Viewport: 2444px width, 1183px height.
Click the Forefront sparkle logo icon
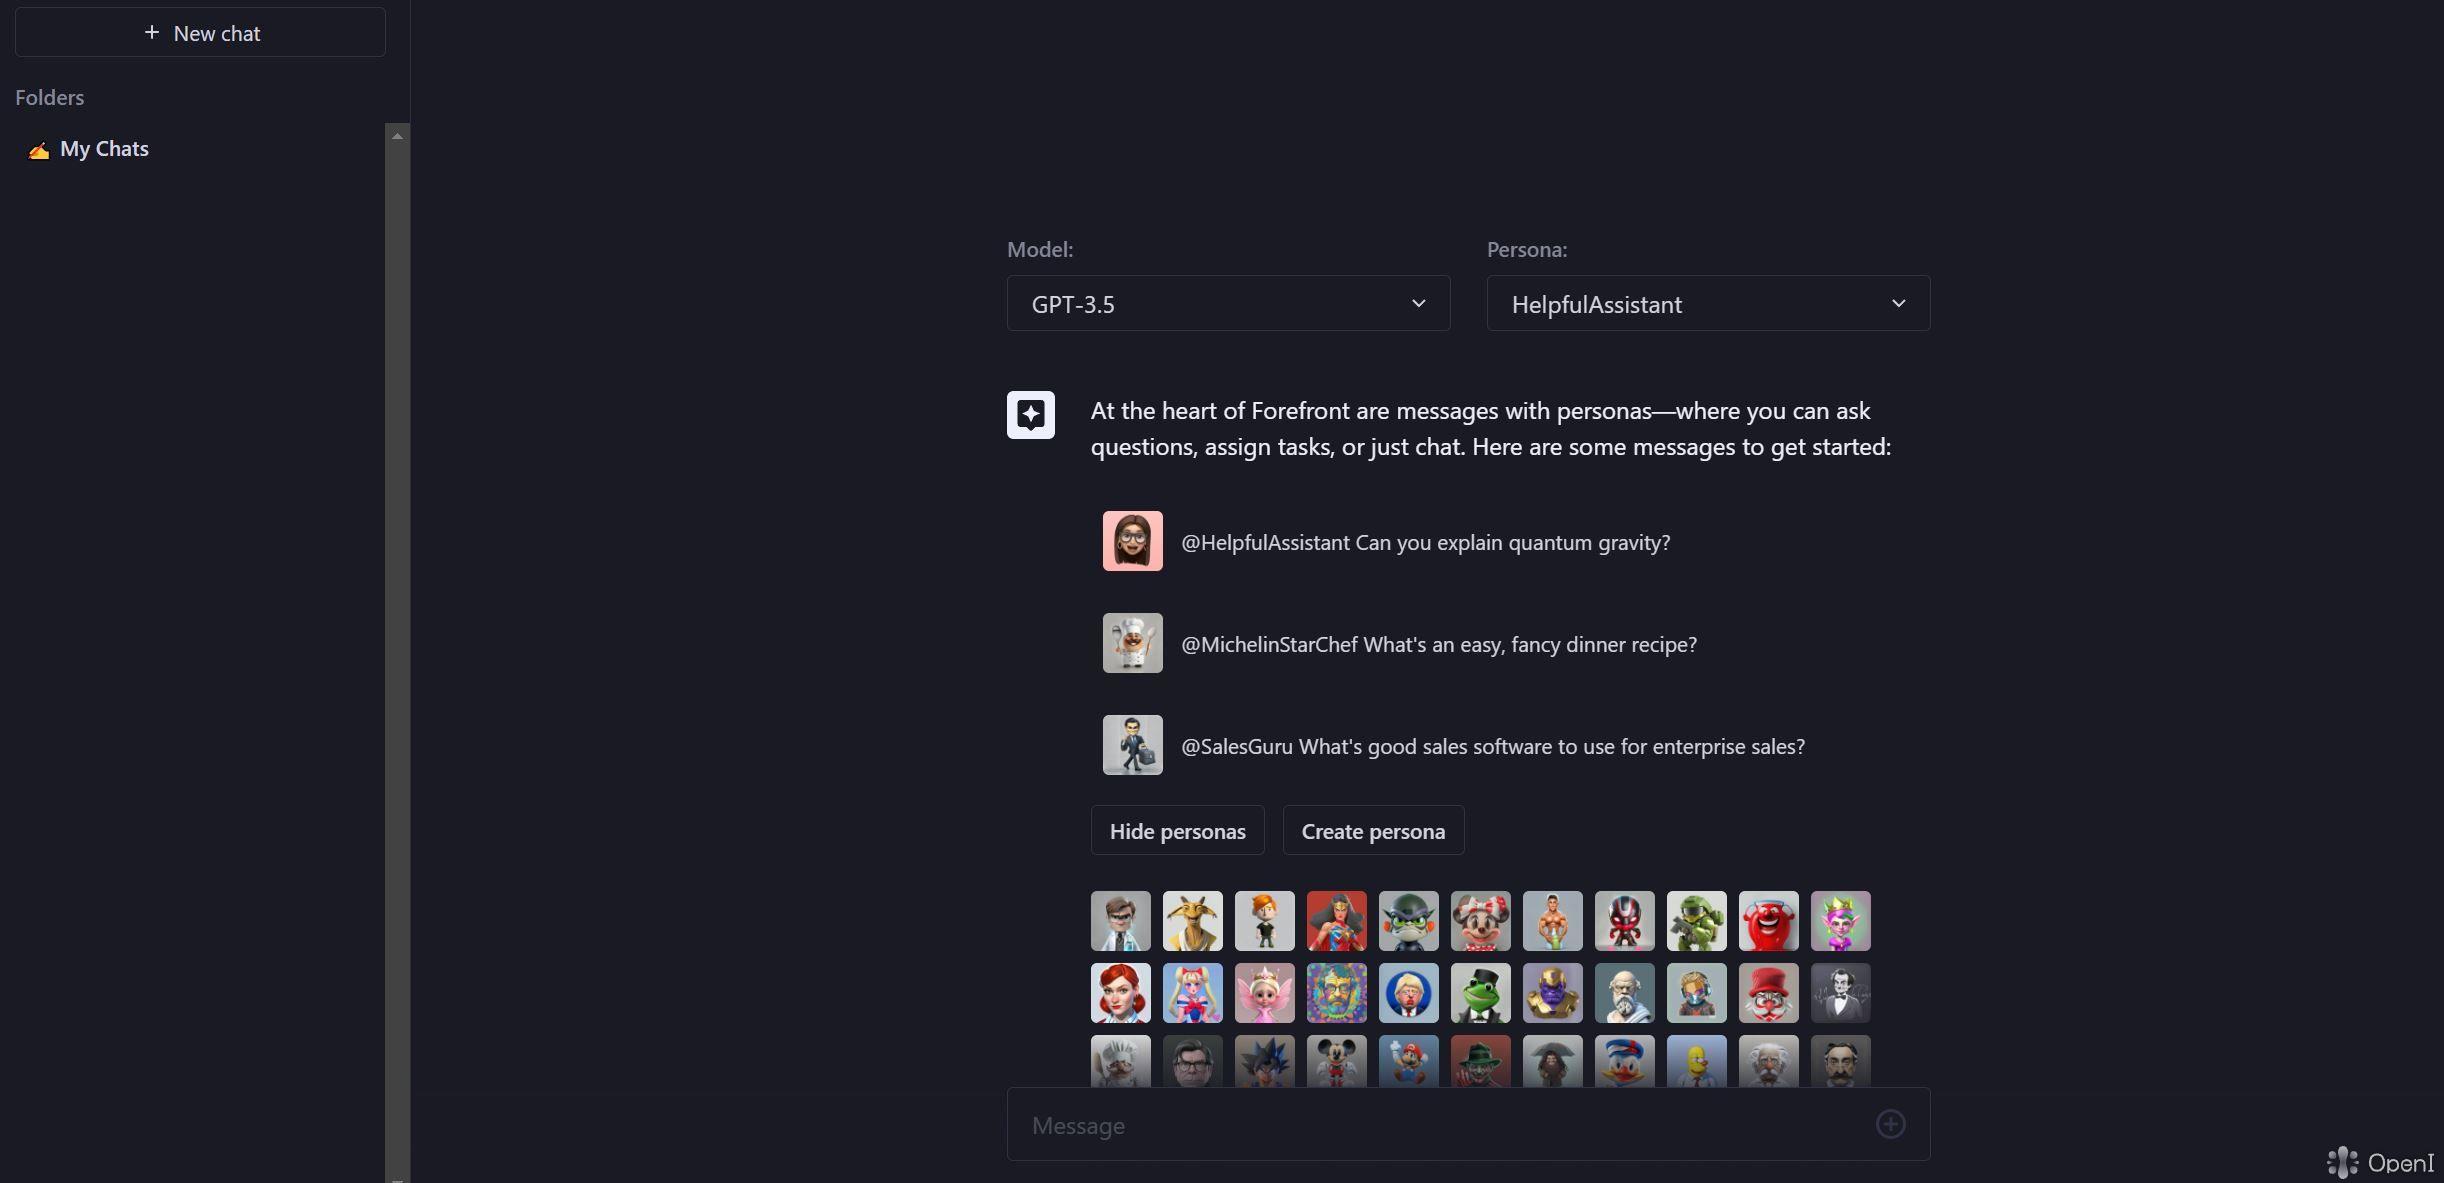click(1030, 415)
